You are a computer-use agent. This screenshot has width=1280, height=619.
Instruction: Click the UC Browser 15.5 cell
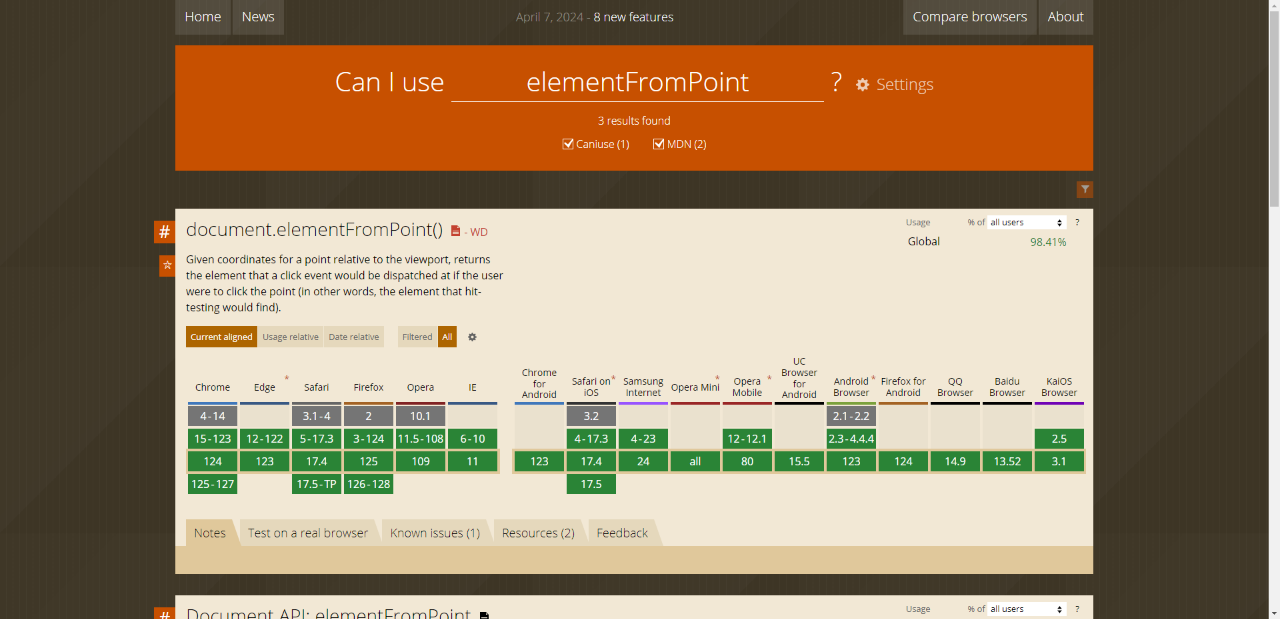[x=799, y=462]
